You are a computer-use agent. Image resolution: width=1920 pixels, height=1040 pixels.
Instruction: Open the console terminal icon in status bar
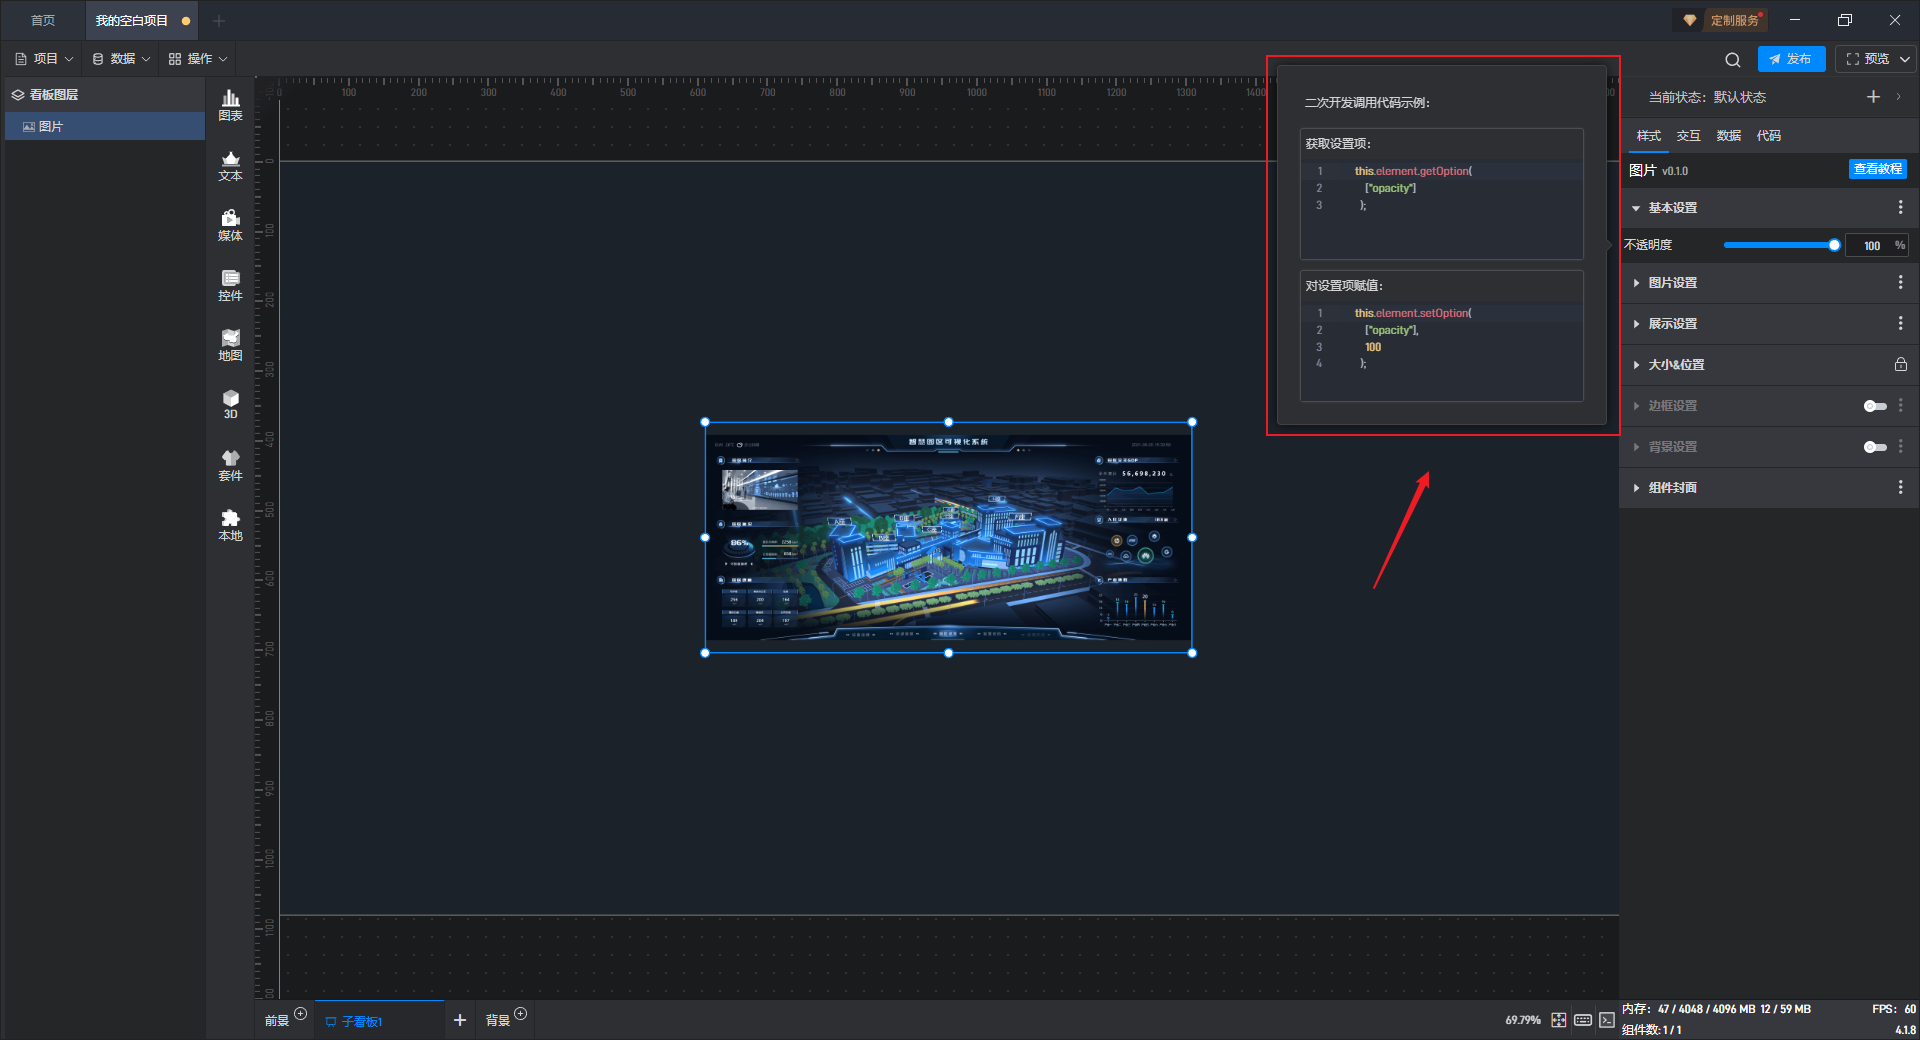[1606, 1020]
